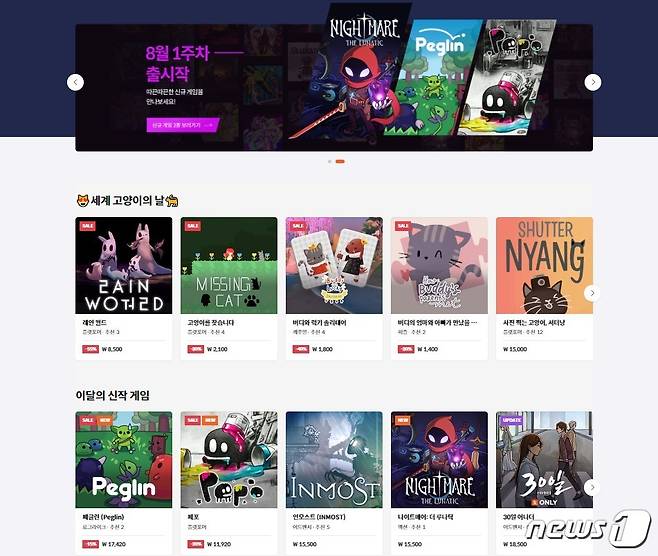Open the INMOST game thumbnail
The width and height of the screenshot is (658, 556).
pos(334,459)
